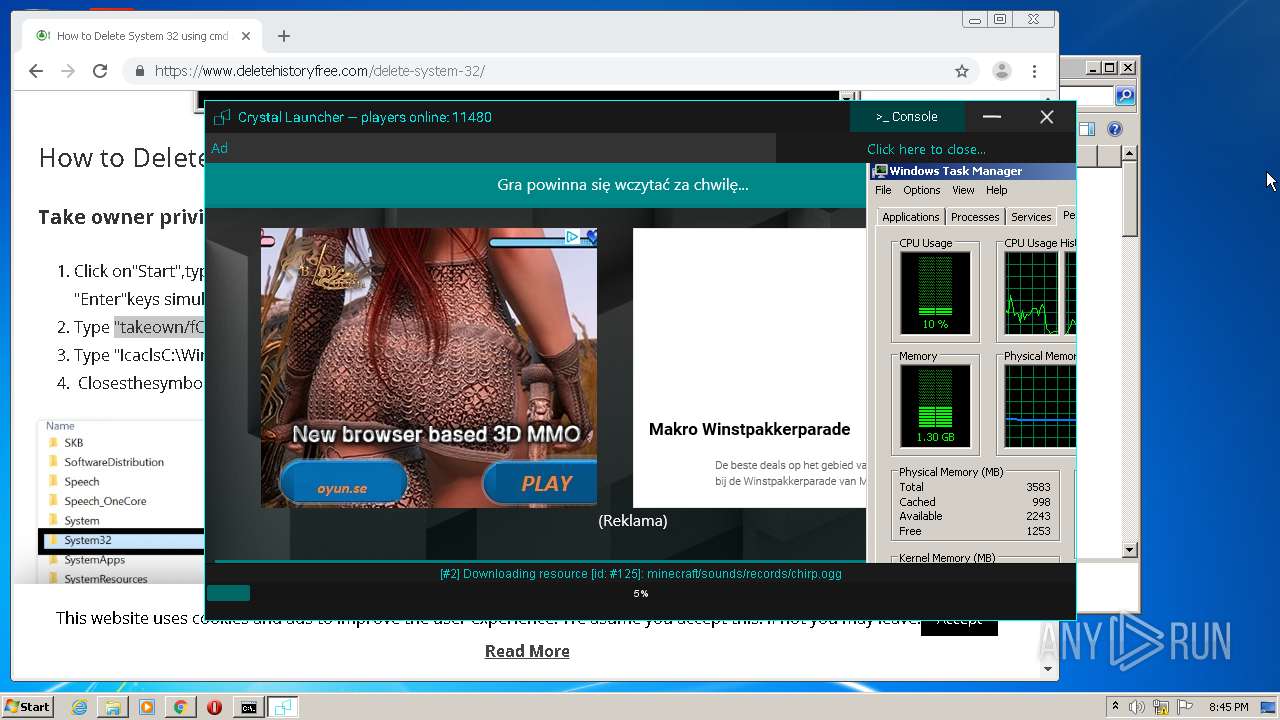Click the 'Name' column header in folder list

coord(60,426)
